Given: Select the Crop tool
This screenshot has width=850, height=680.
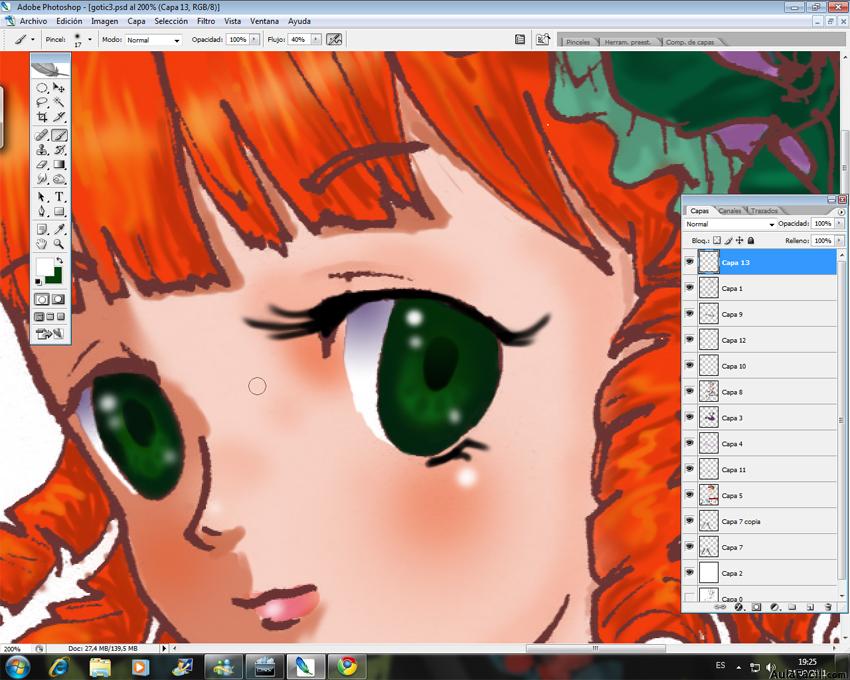Looking at the screenshot, I should point(42,117).
